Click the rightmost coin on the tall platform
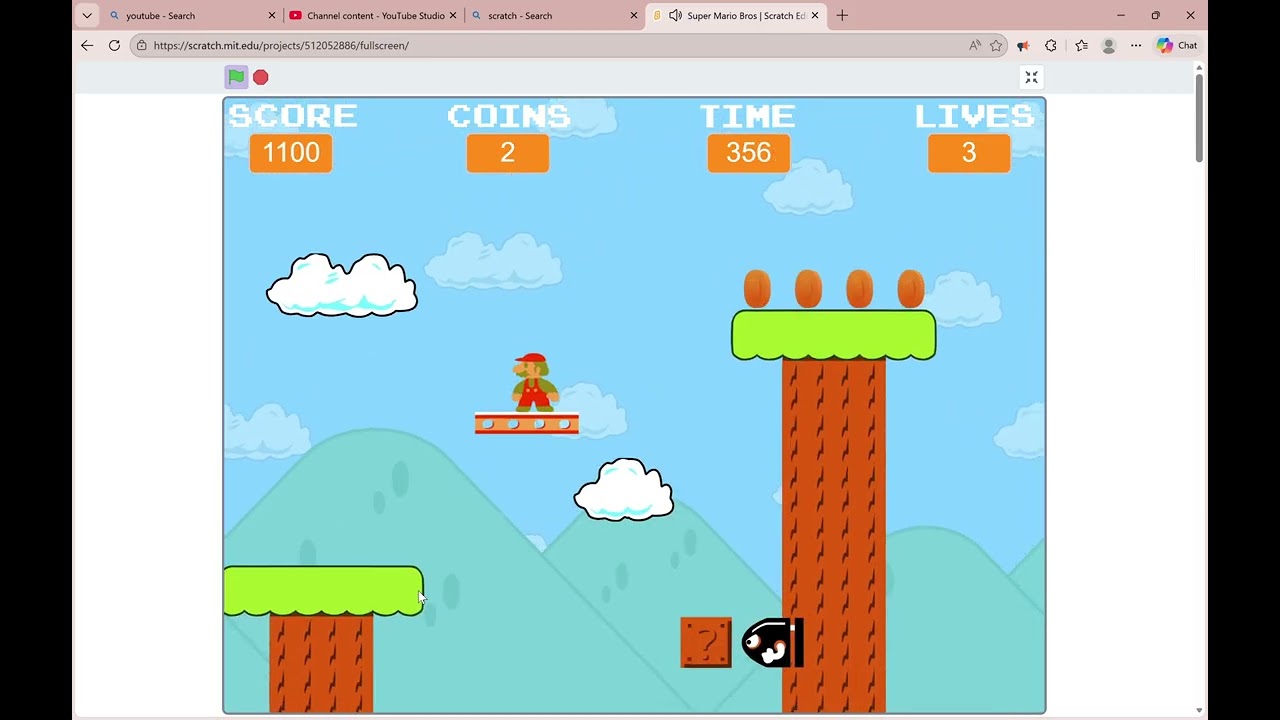 [x=910, y=289]
